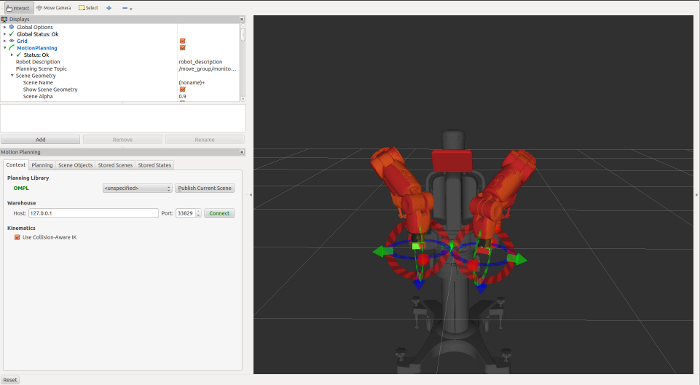This screenshot has width=700, height=385.
Task: Click the Reset button at bottom
Action: tap(10, 380)
